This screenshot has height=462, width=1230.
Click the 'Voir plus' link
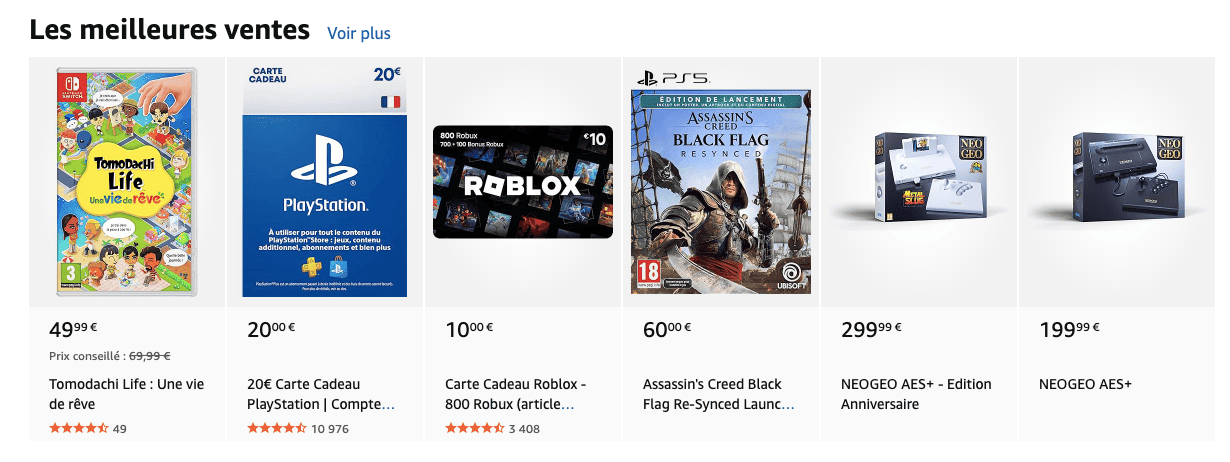(x=358, y=33)
